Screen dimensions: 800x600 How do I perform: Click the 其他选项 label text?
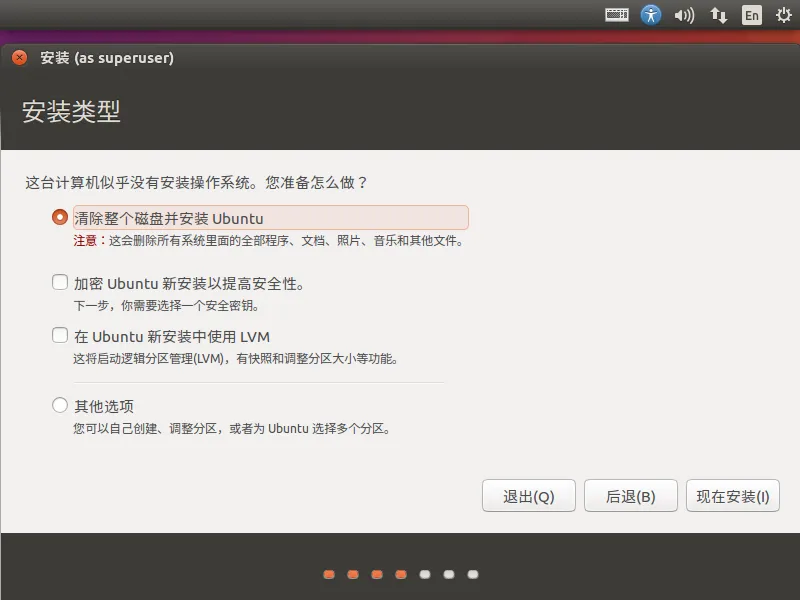coord(104,406)
